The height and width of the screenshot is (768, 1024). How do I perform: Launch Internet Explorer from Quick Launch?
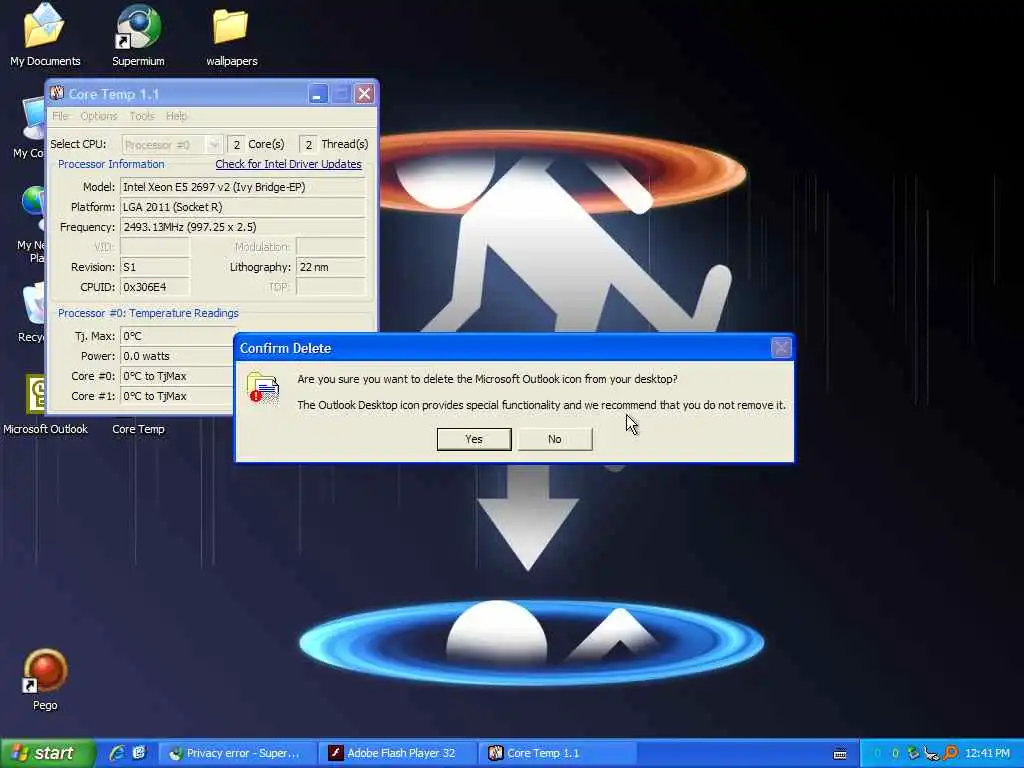click(x=117, y=753)
